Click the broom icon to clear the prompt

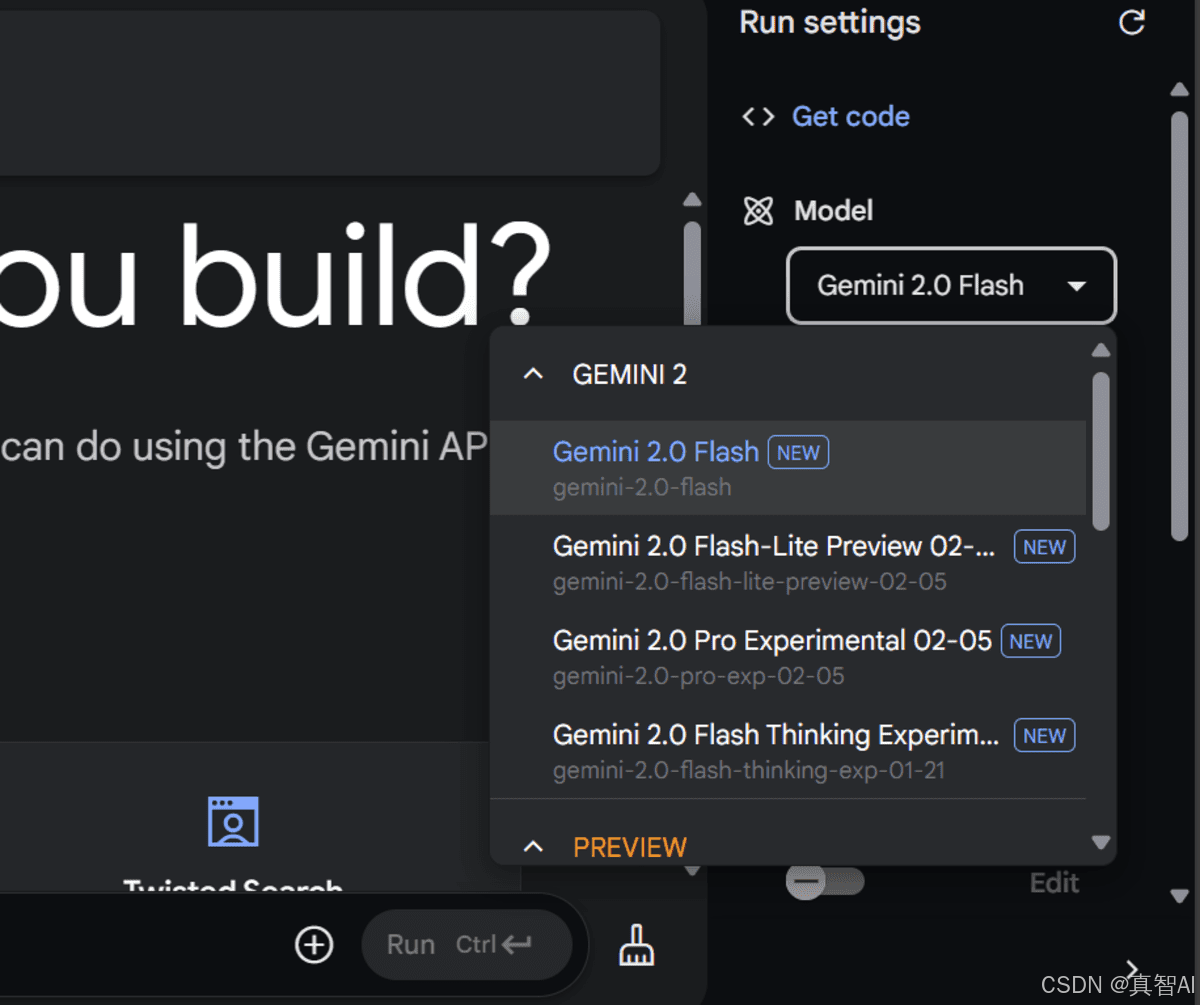(x=637, y=943)
